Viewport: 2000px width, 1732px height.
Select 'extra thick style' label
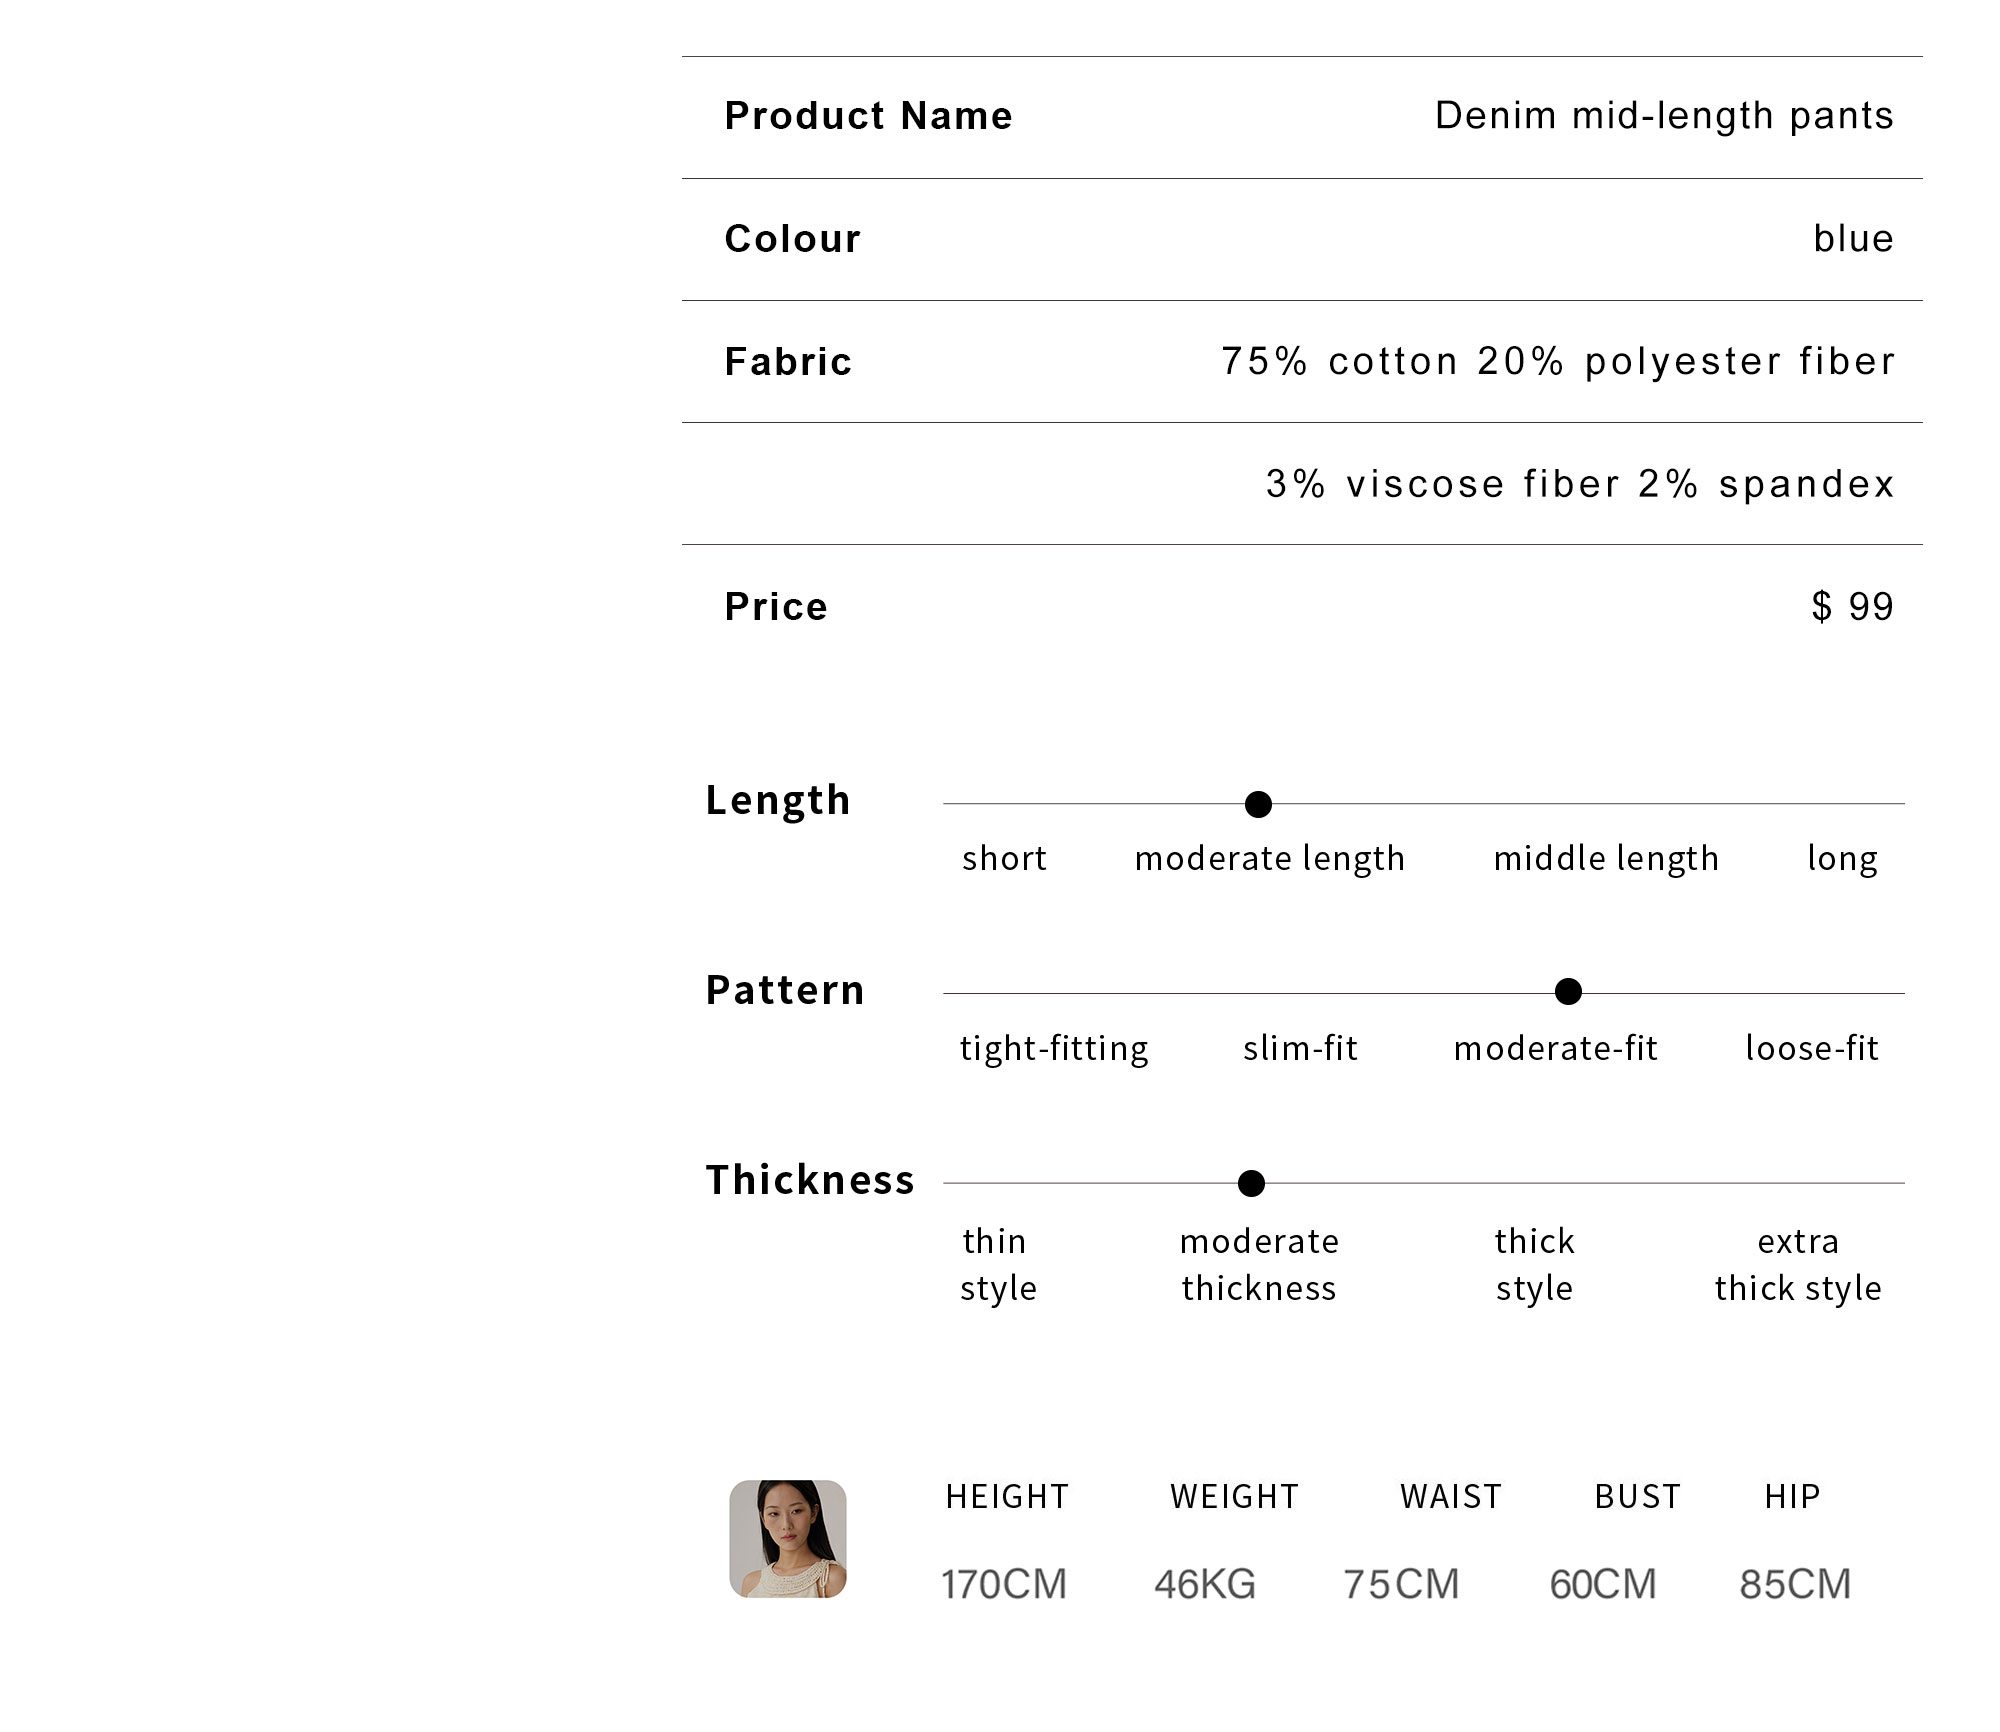(1798, 1265)
